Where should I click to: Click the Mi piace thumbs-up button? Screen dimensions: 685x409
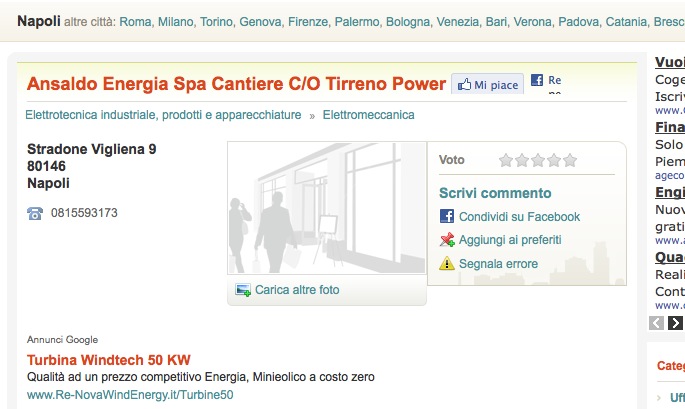487,84
